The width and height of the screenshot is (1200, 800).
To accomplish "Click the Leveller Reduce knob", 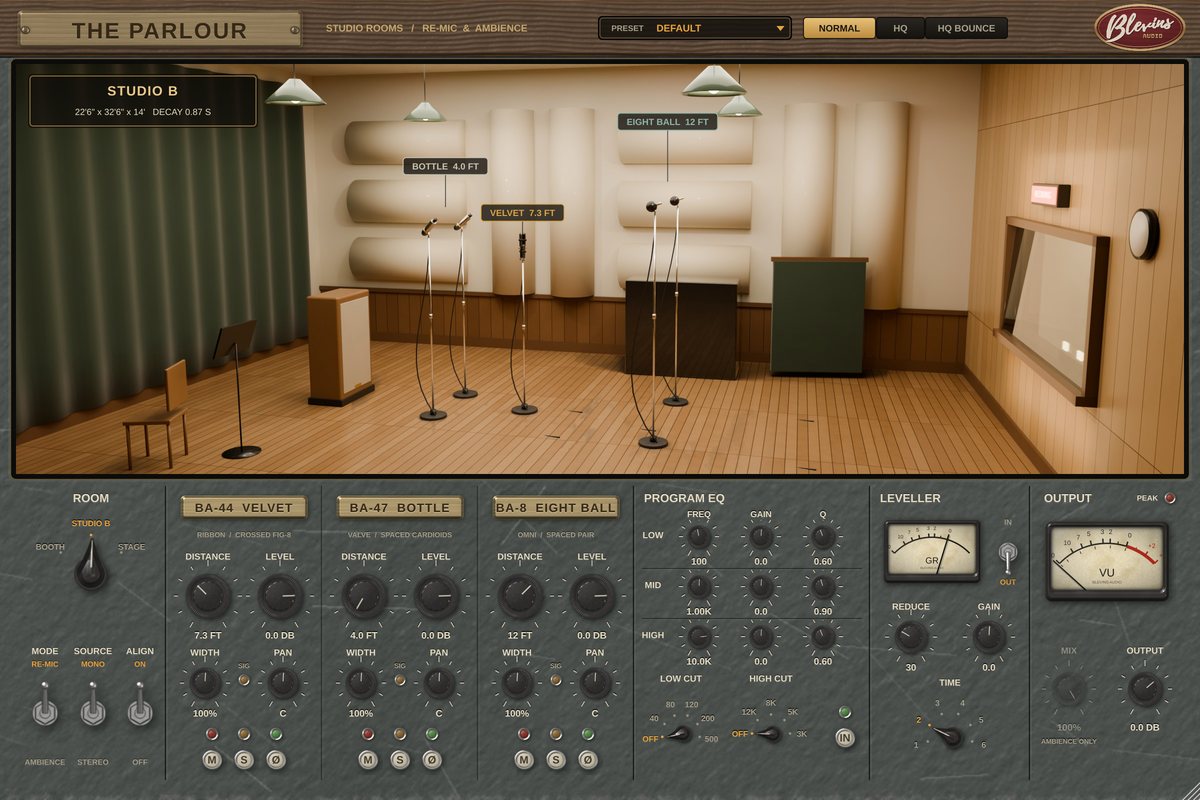I will [911, 636].
